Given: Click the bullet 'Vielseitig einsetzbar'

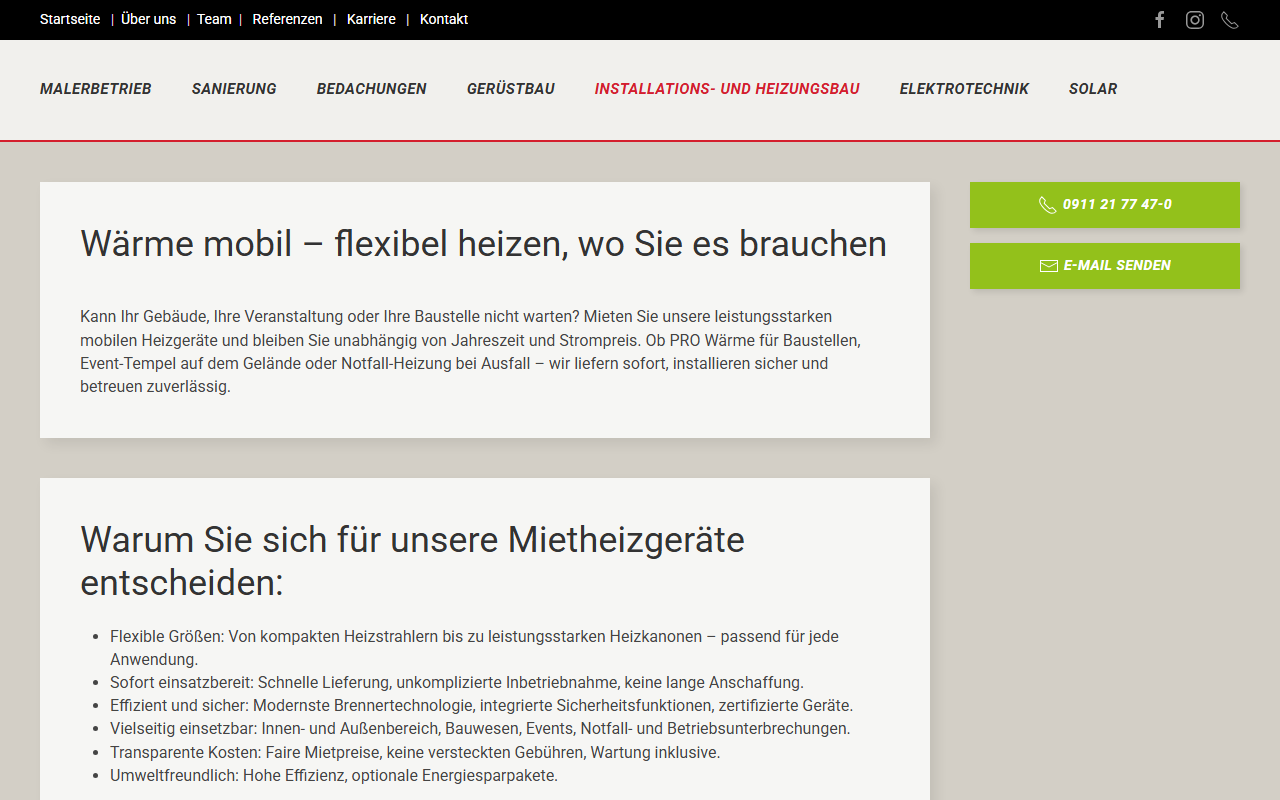Looking at the screenshot, I should 480,729.
